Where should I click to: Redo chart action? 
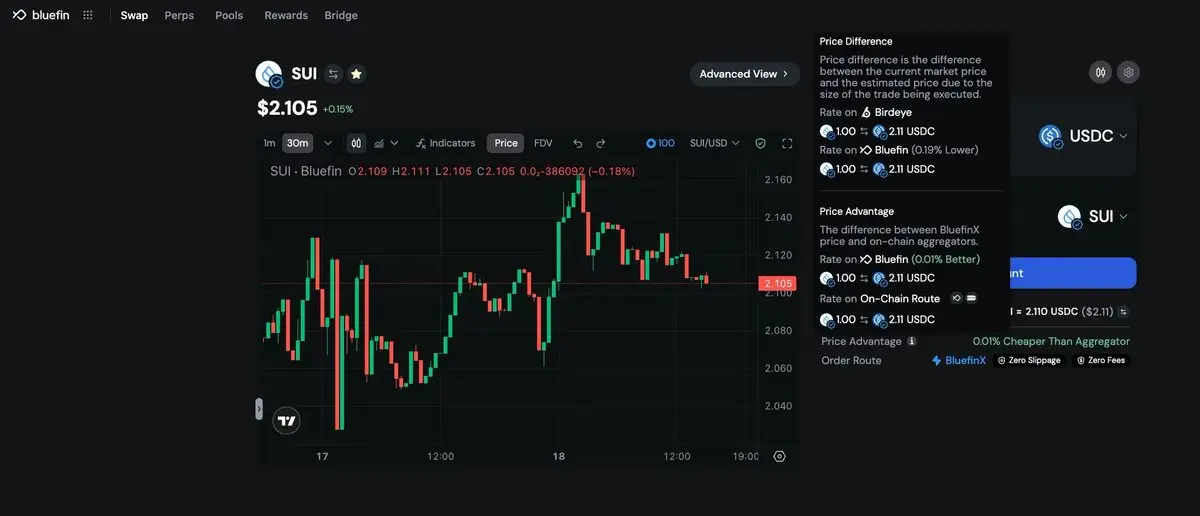point(600,143)
